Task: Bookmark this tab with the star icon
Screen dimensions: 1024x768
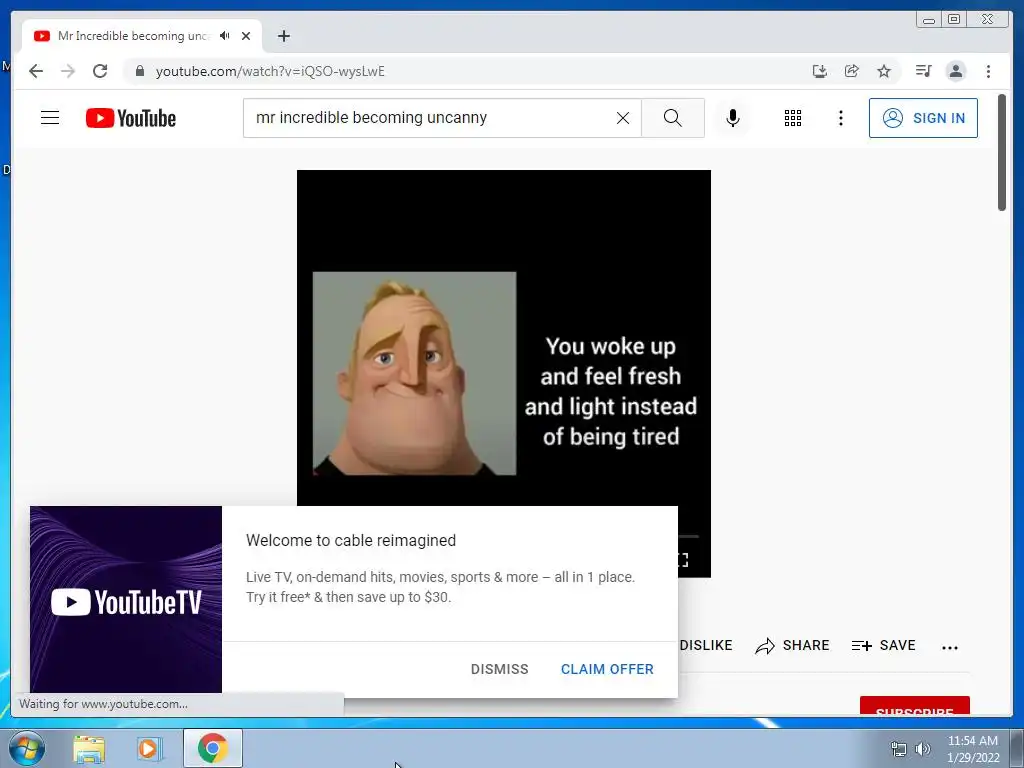Action: pyautogui.click(x=884, y=71)
